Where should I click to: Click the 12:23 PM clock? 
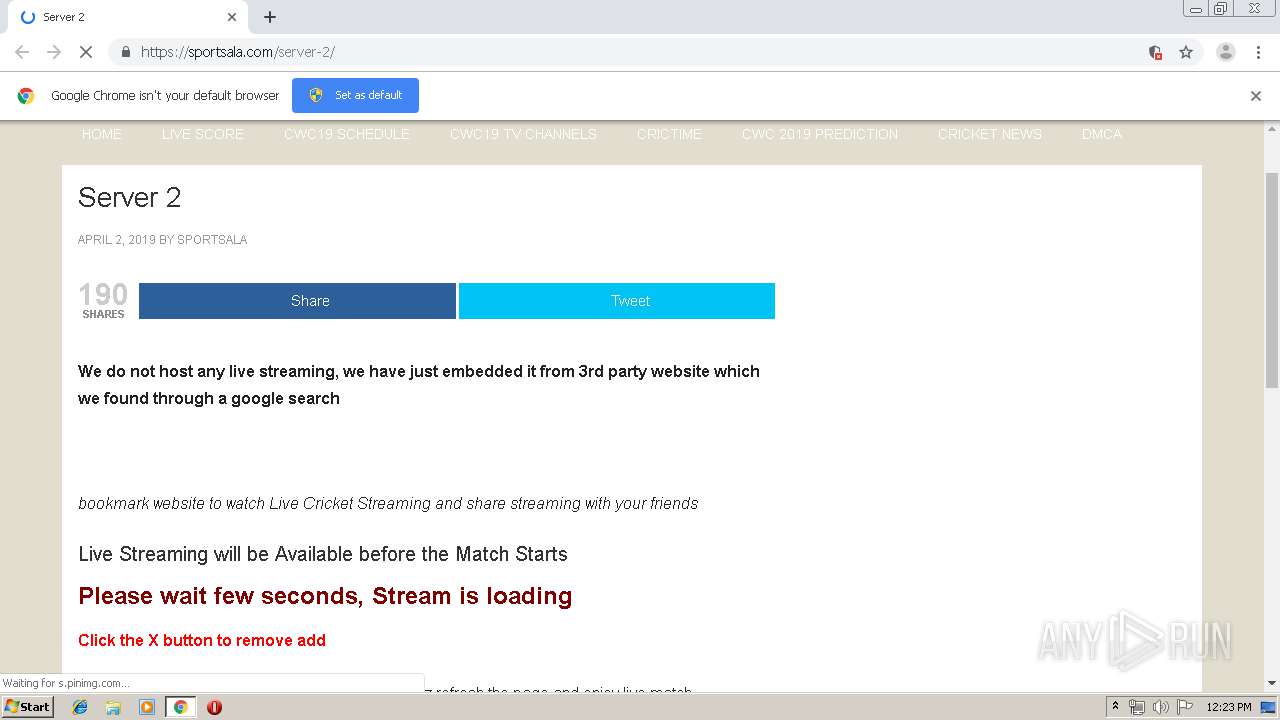(x=1229, y=707)
